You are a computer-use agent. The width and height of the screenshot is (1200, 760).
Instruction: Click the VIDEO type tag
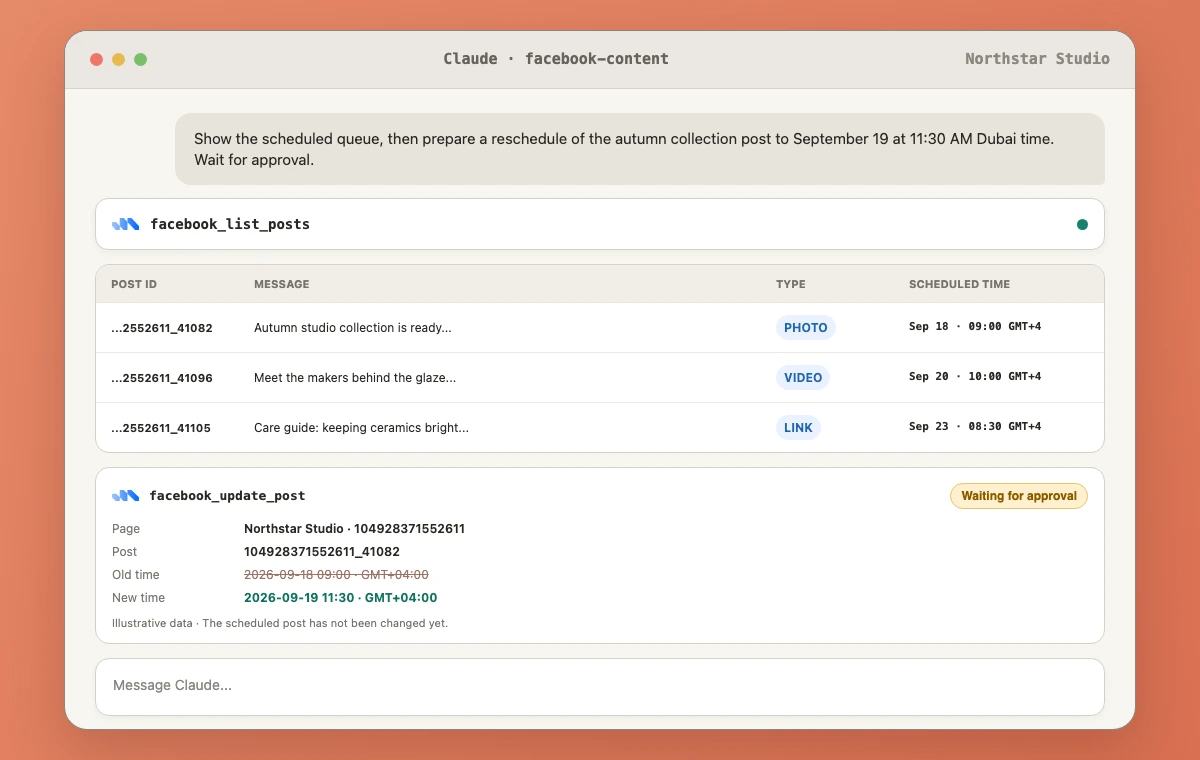[803, 377]
